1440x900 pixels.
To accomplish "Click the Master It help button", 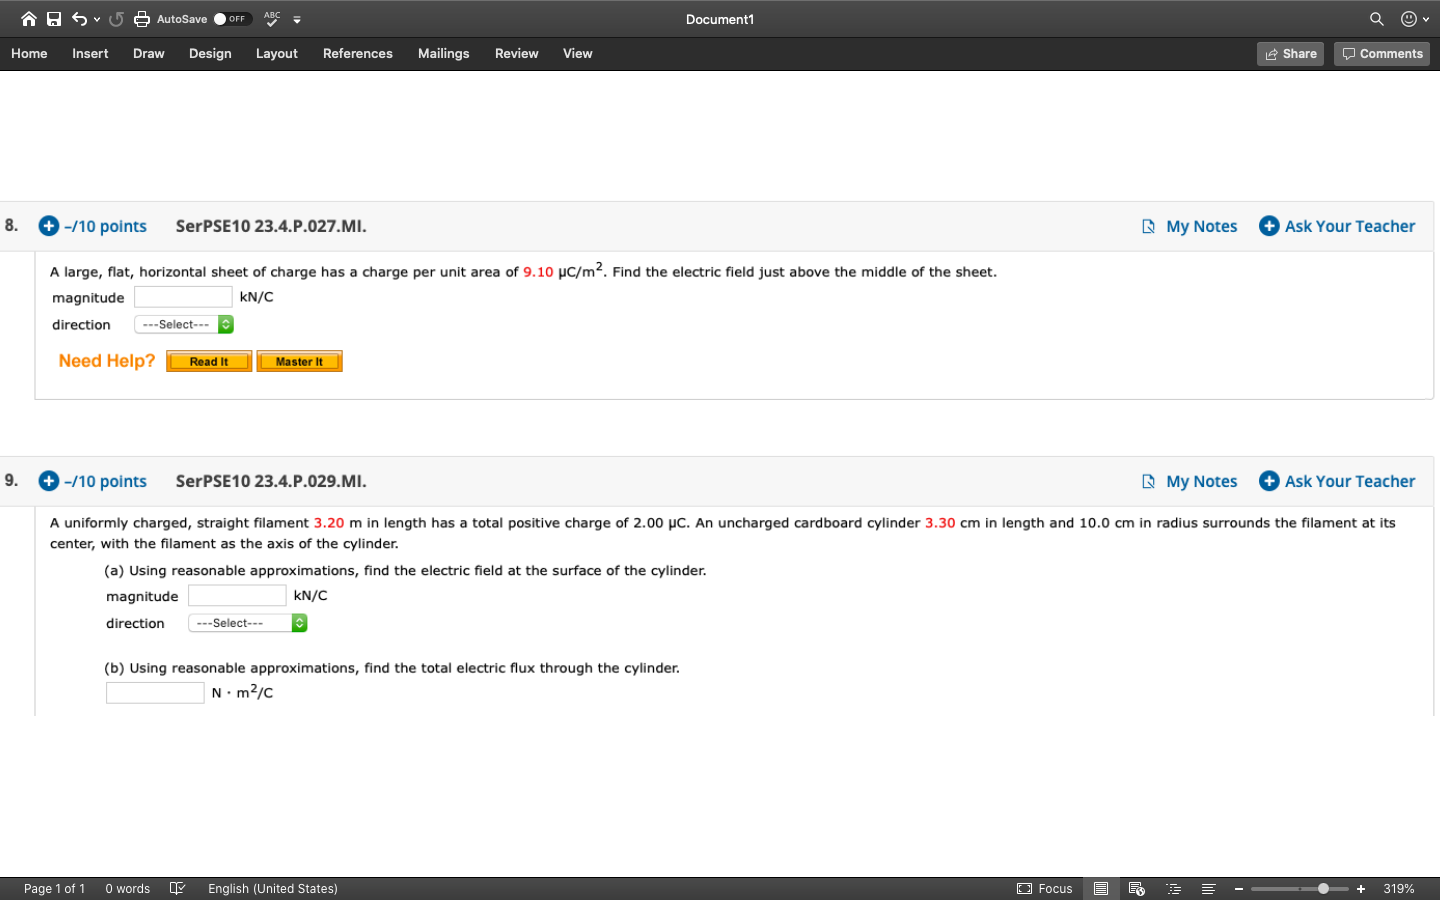I will pos(300,361).
